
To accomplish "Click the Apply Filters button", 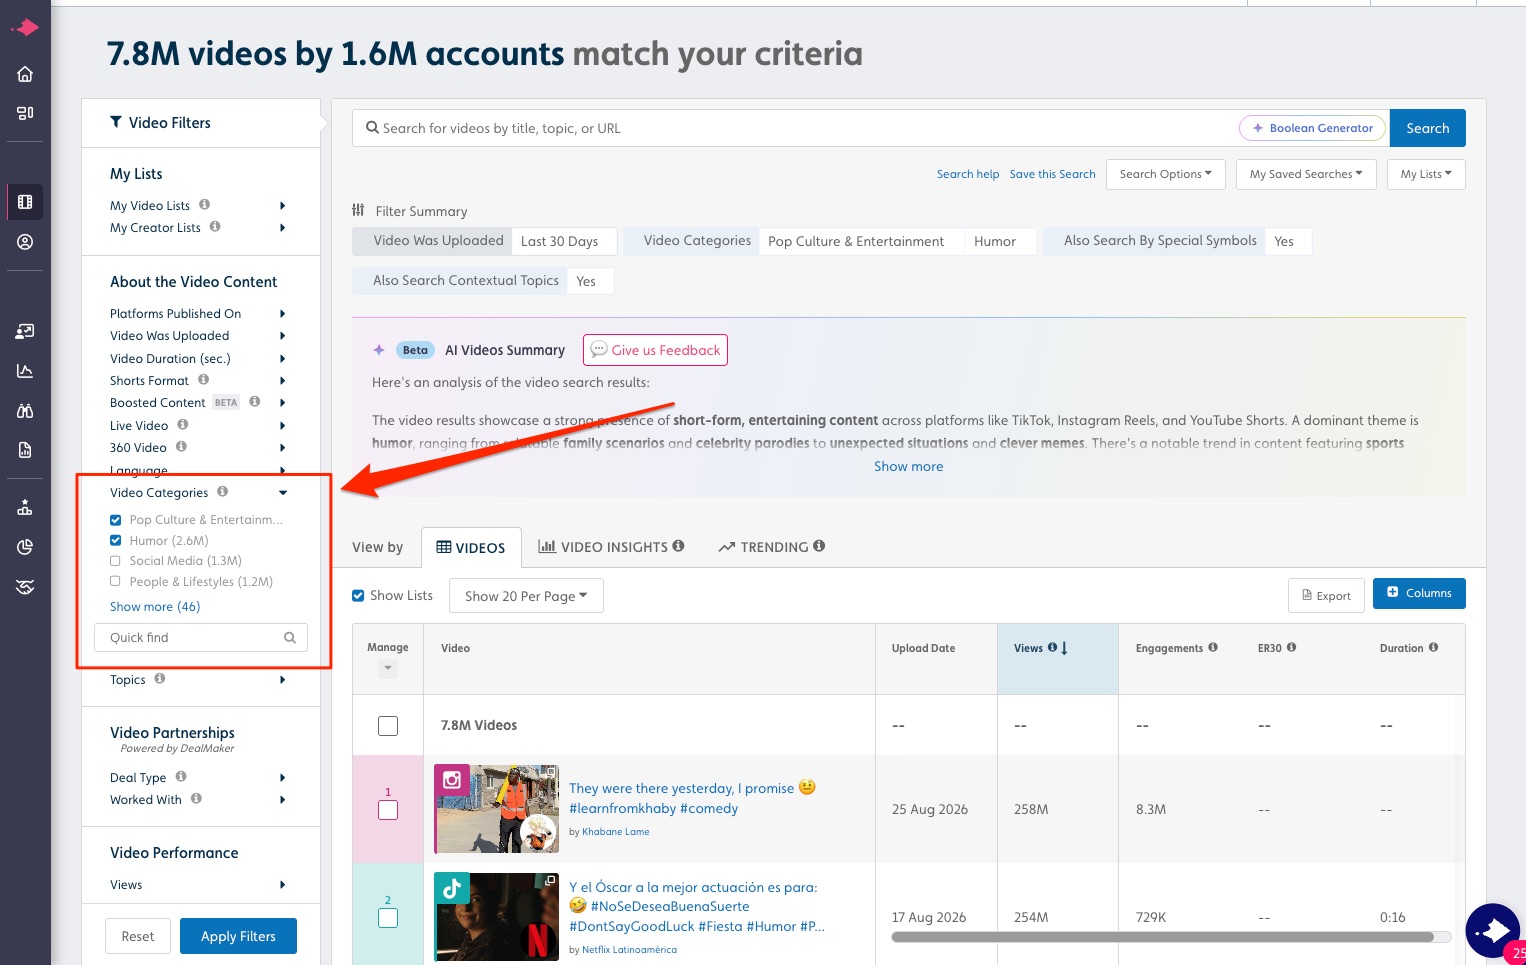I will click(238, 936).
